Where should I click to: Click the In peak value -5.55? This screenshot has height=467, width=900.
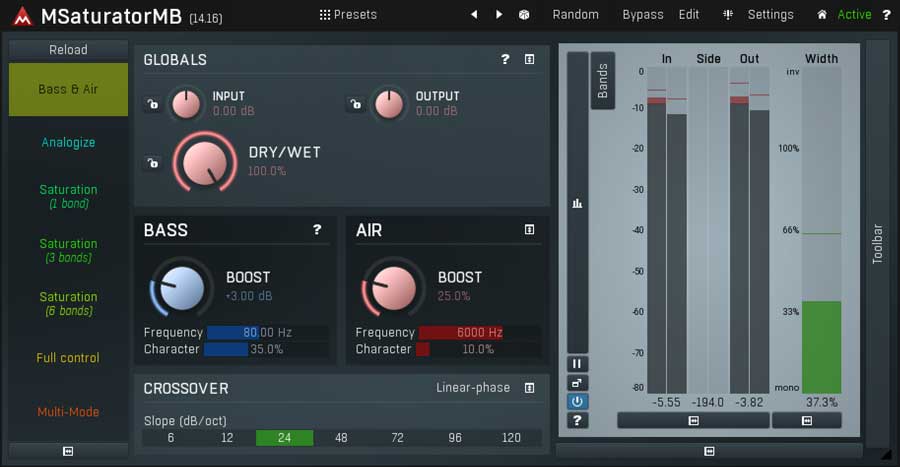666,402
